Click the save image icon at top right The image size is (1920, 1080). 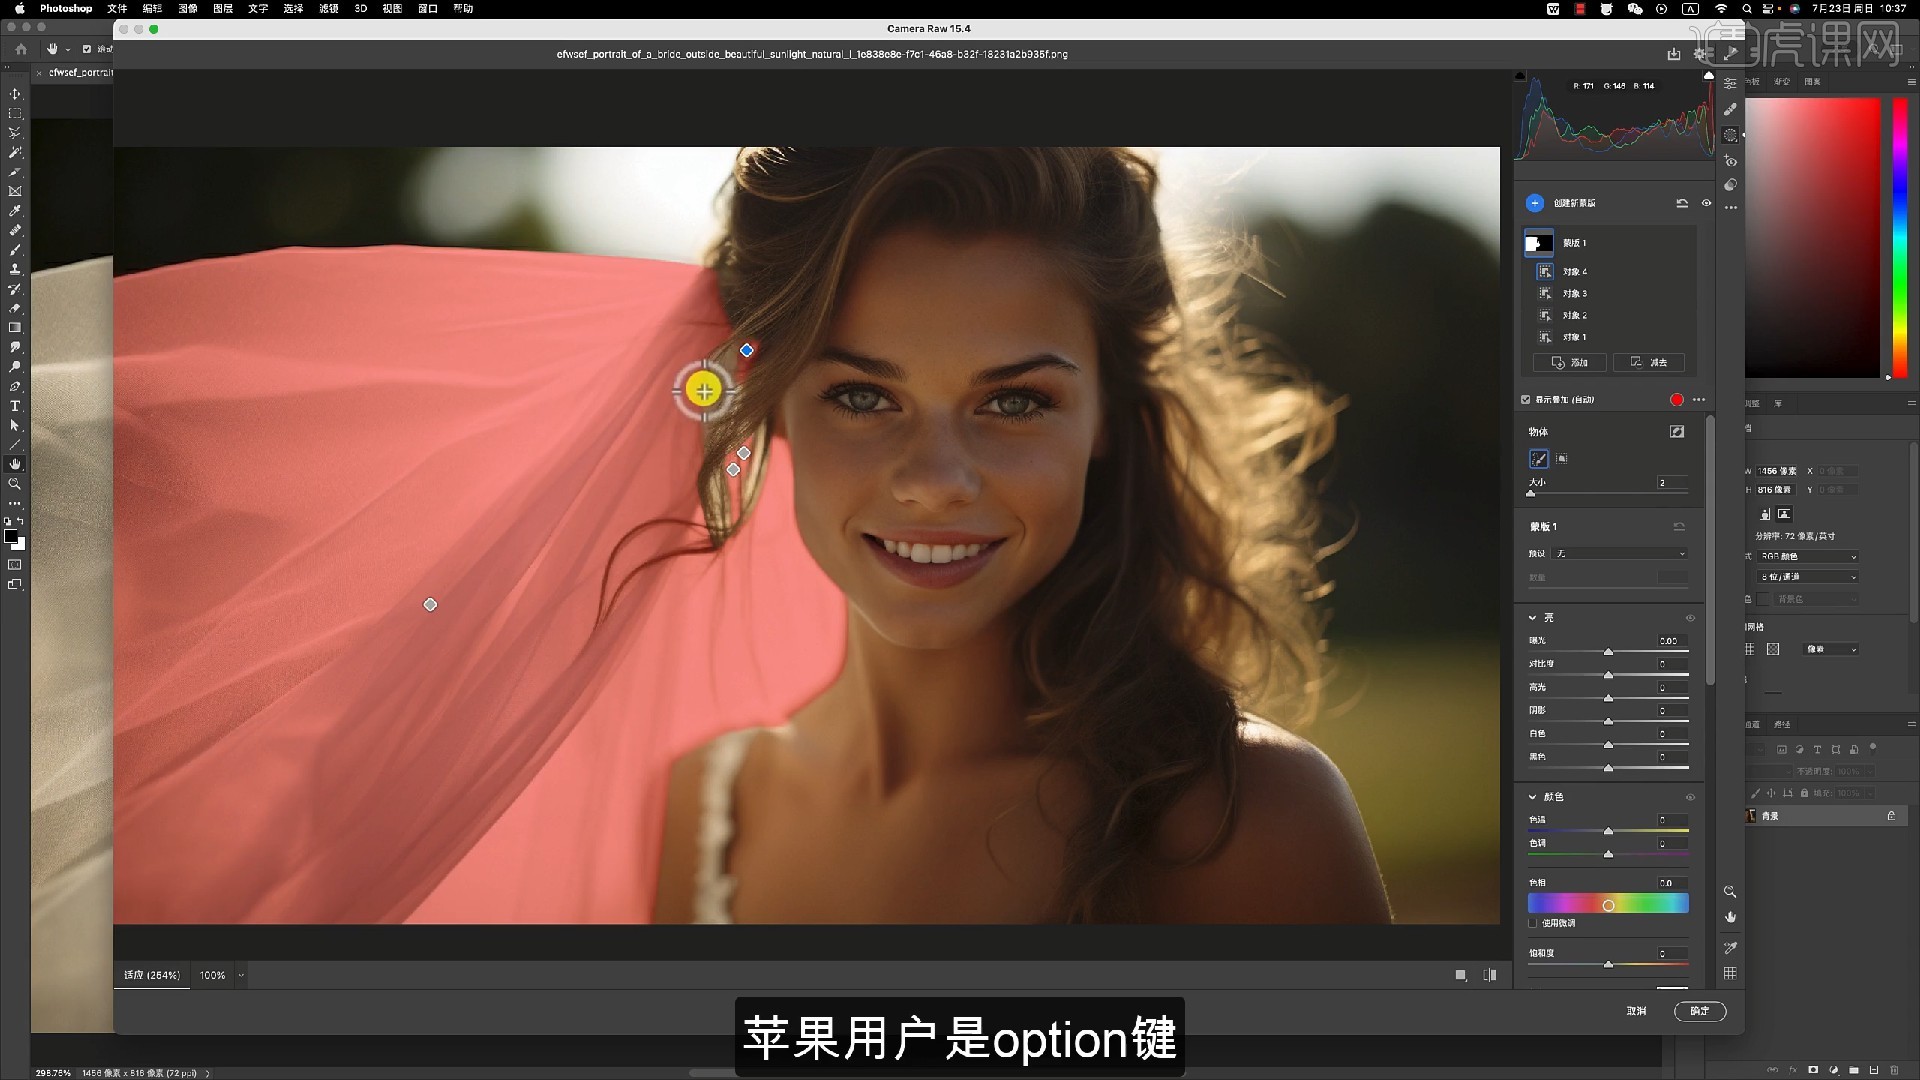point(1675,54)
